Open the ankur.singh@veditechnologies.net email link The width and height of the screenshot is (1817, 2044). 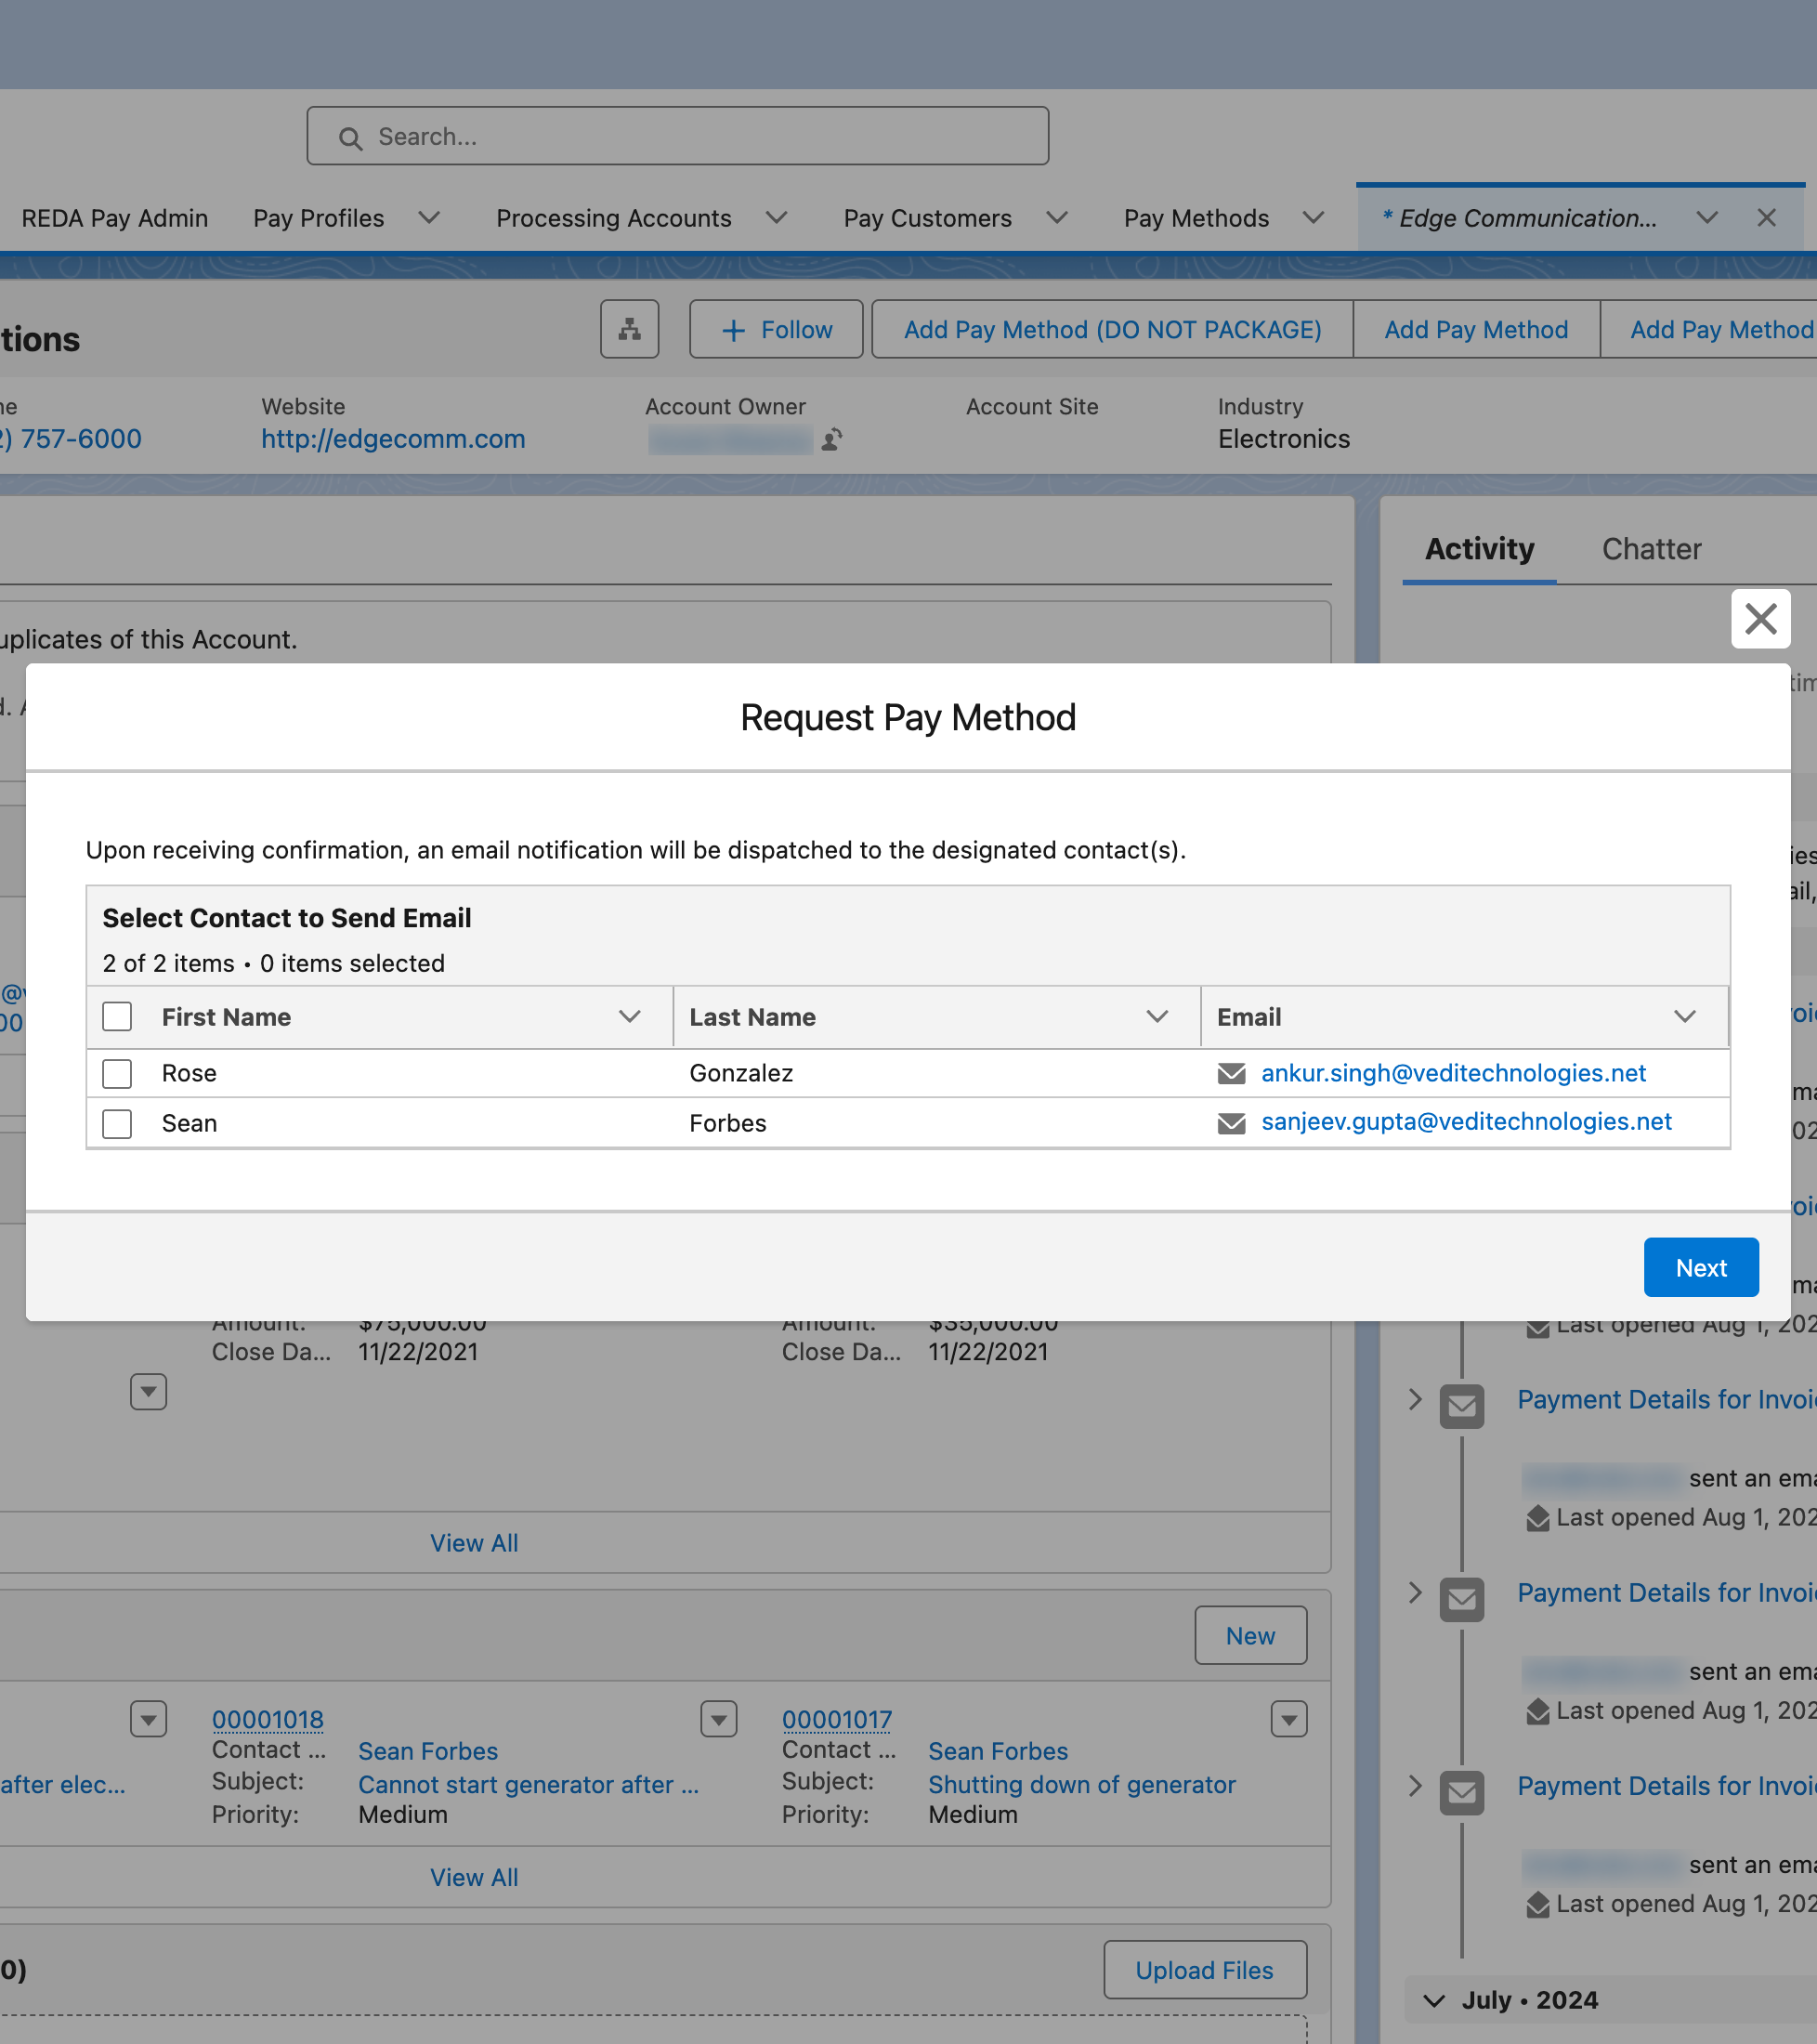[x=1453, y=1073]
